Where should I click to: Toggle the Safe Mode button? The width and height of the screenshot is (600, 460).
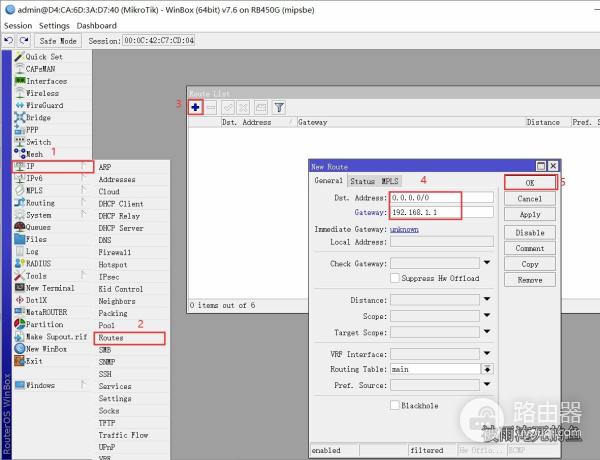58,41
